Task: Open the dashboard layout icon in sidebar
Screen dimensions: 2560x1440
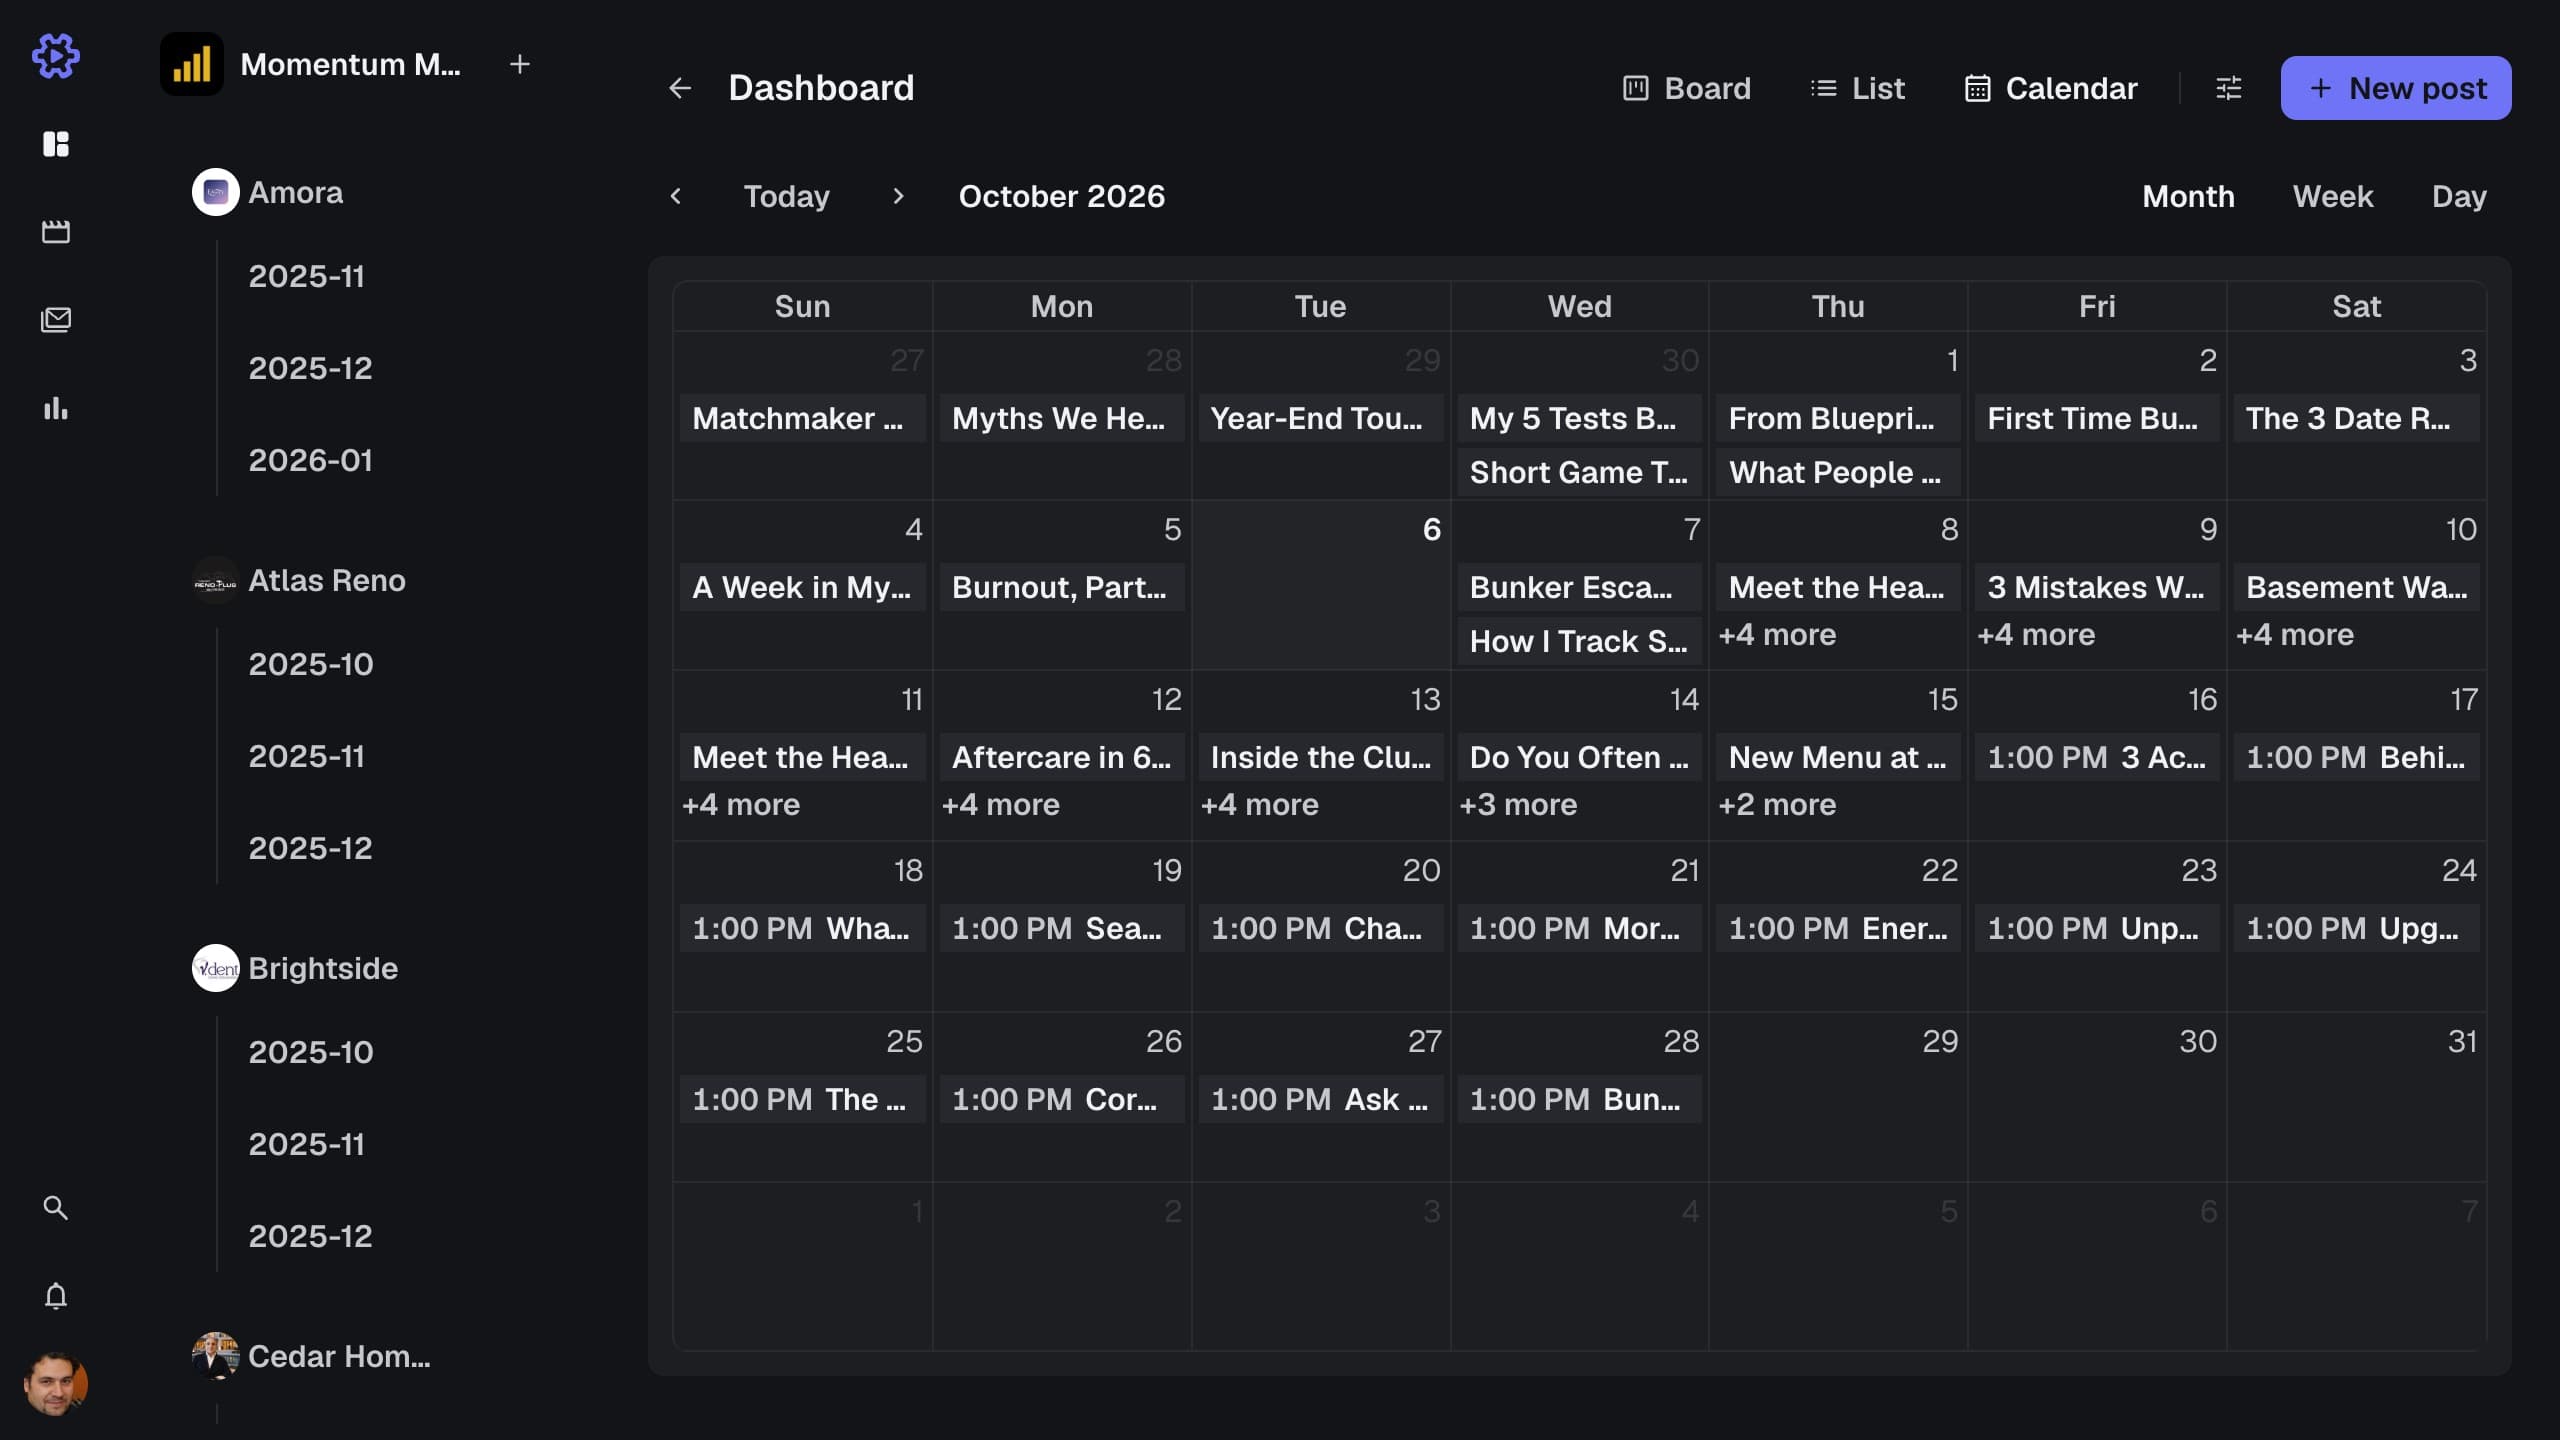Action: point(56,144)
